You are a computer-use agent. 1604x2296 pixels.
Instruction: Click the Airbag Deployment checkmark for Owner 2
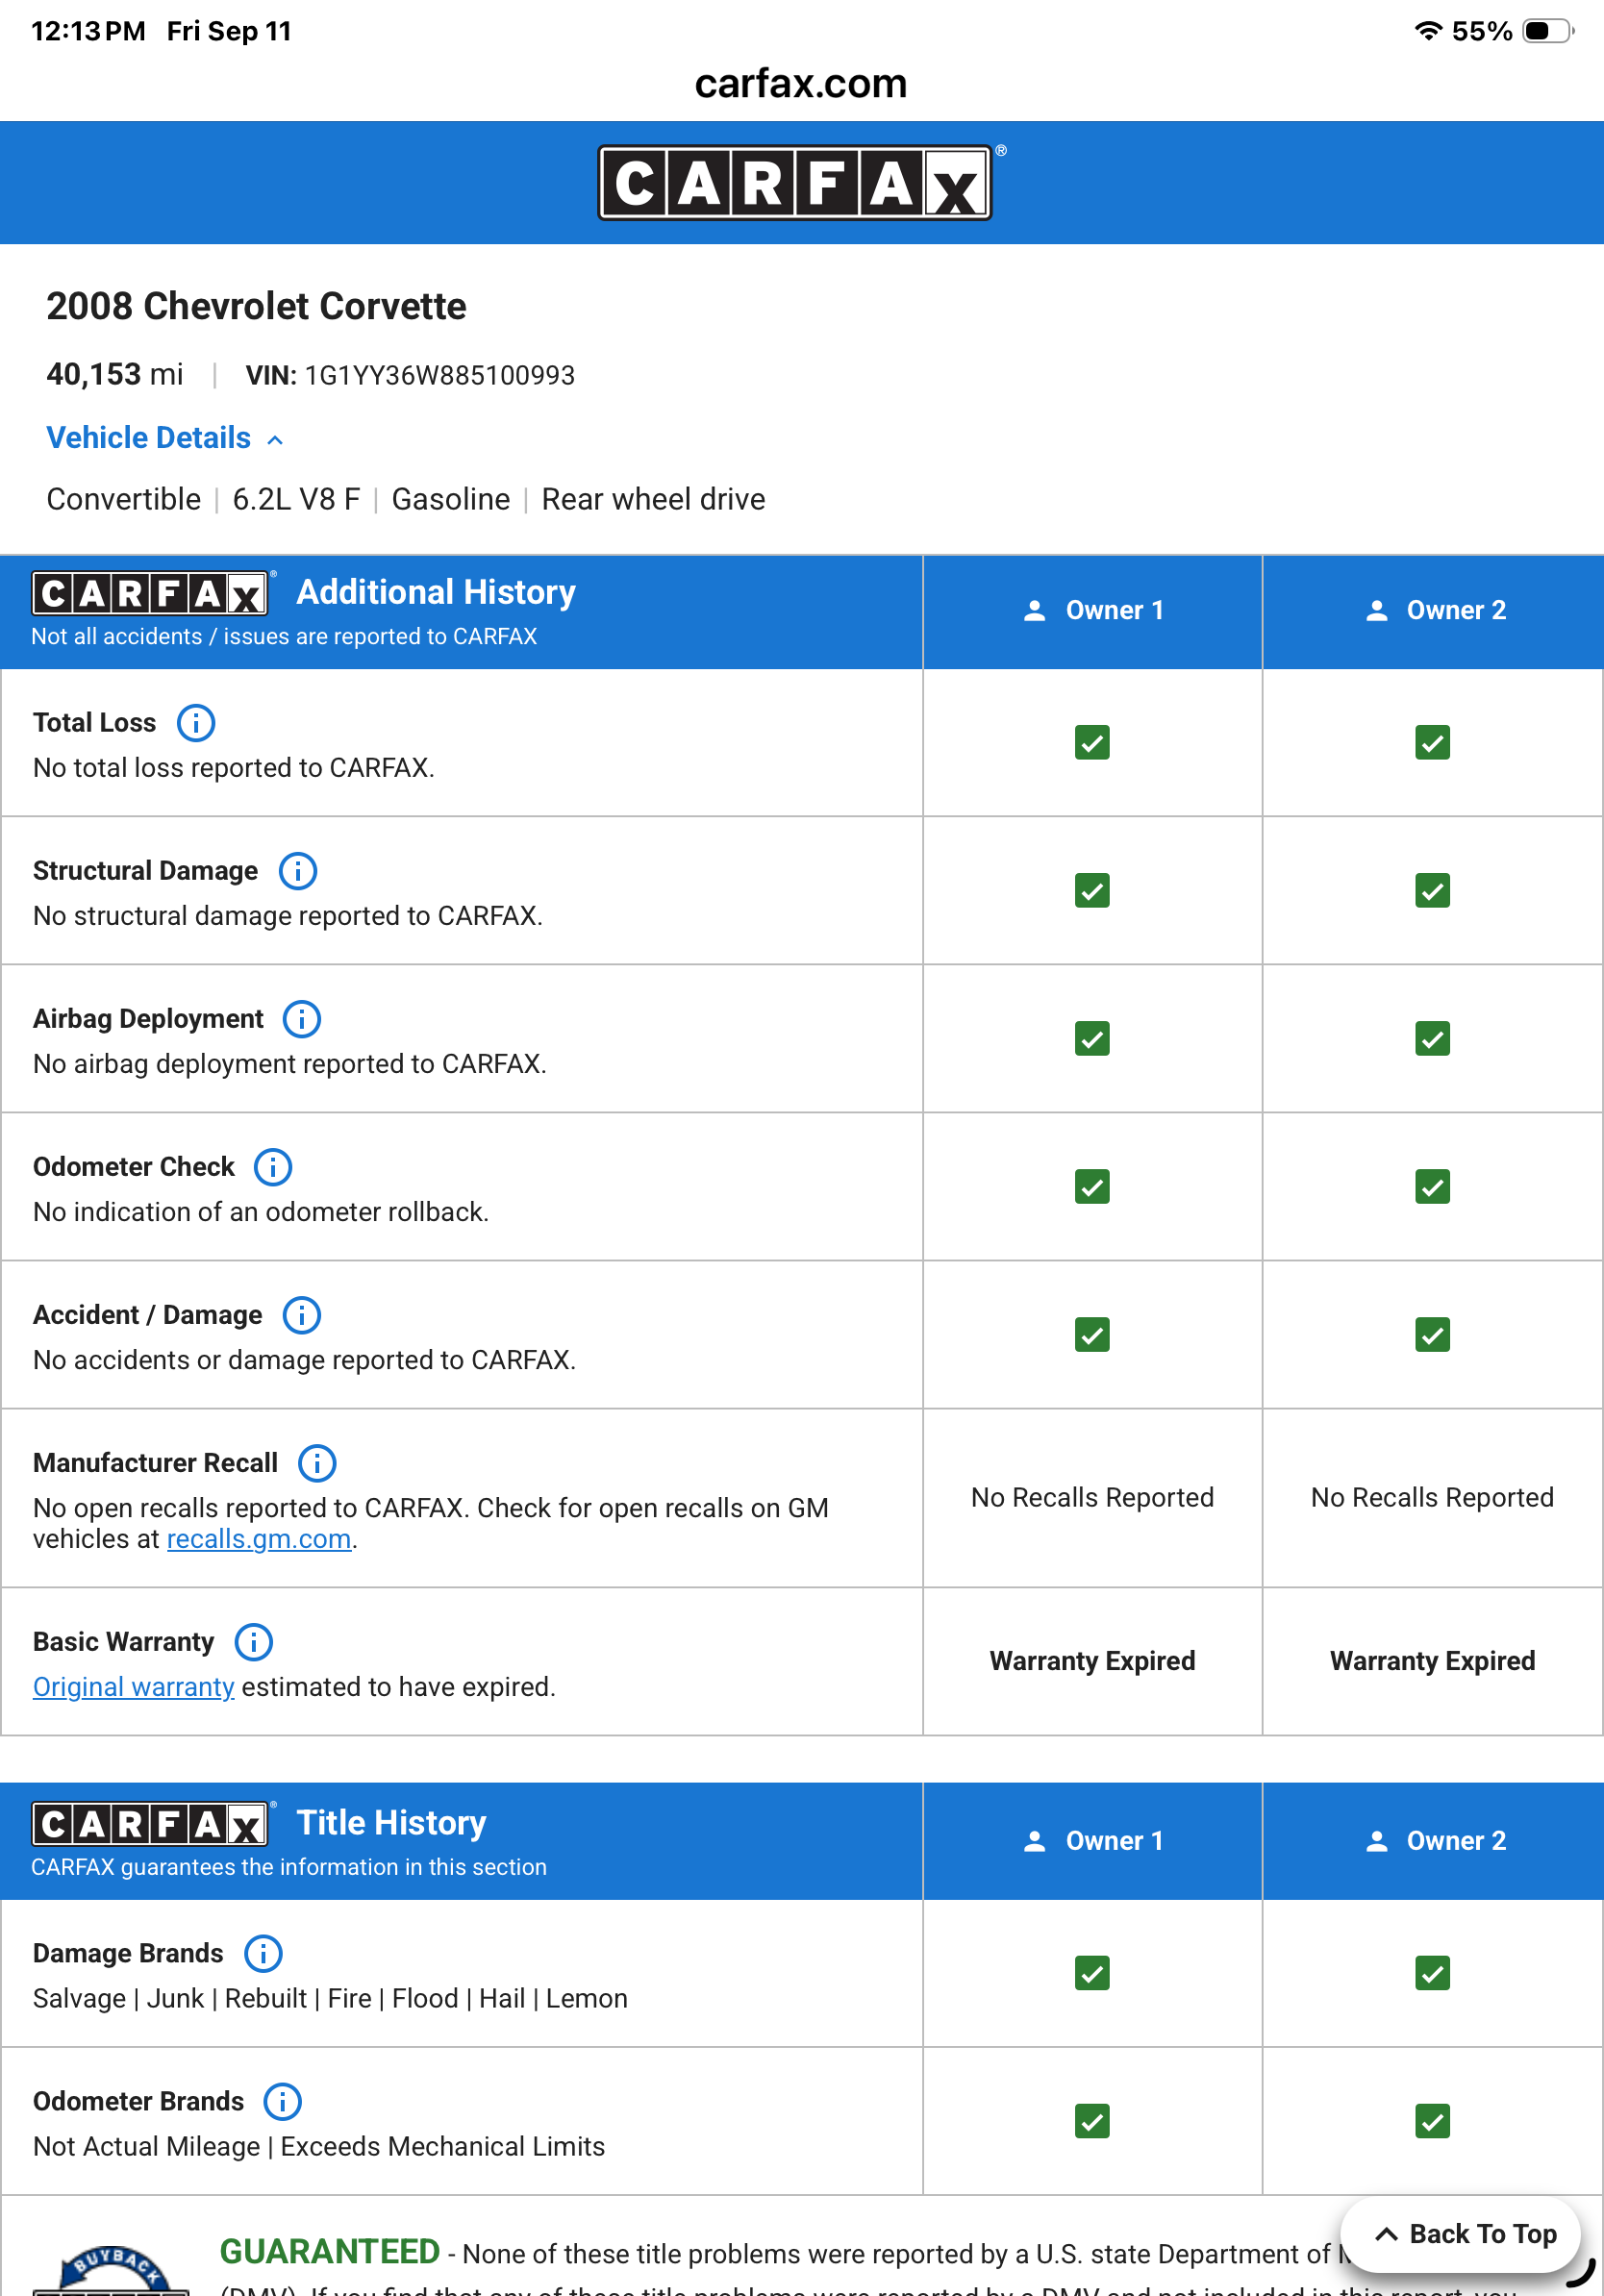click(1432, 1038)
